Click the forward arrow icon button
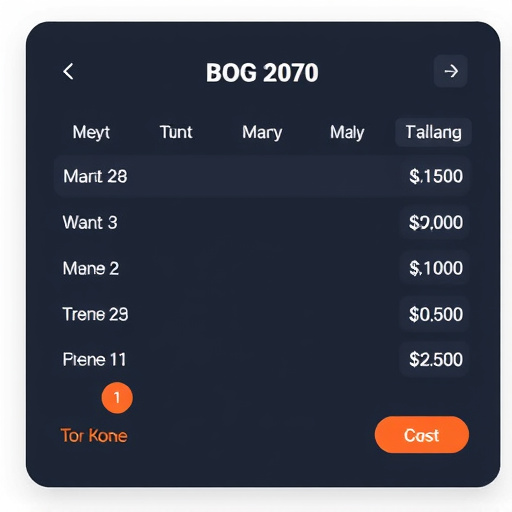 [450, 71]
